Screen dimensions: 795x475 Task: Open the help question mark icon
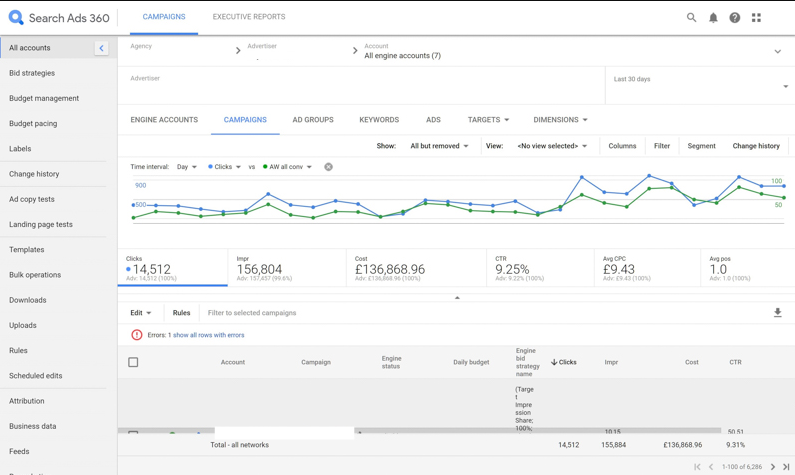tap(734, 18)
